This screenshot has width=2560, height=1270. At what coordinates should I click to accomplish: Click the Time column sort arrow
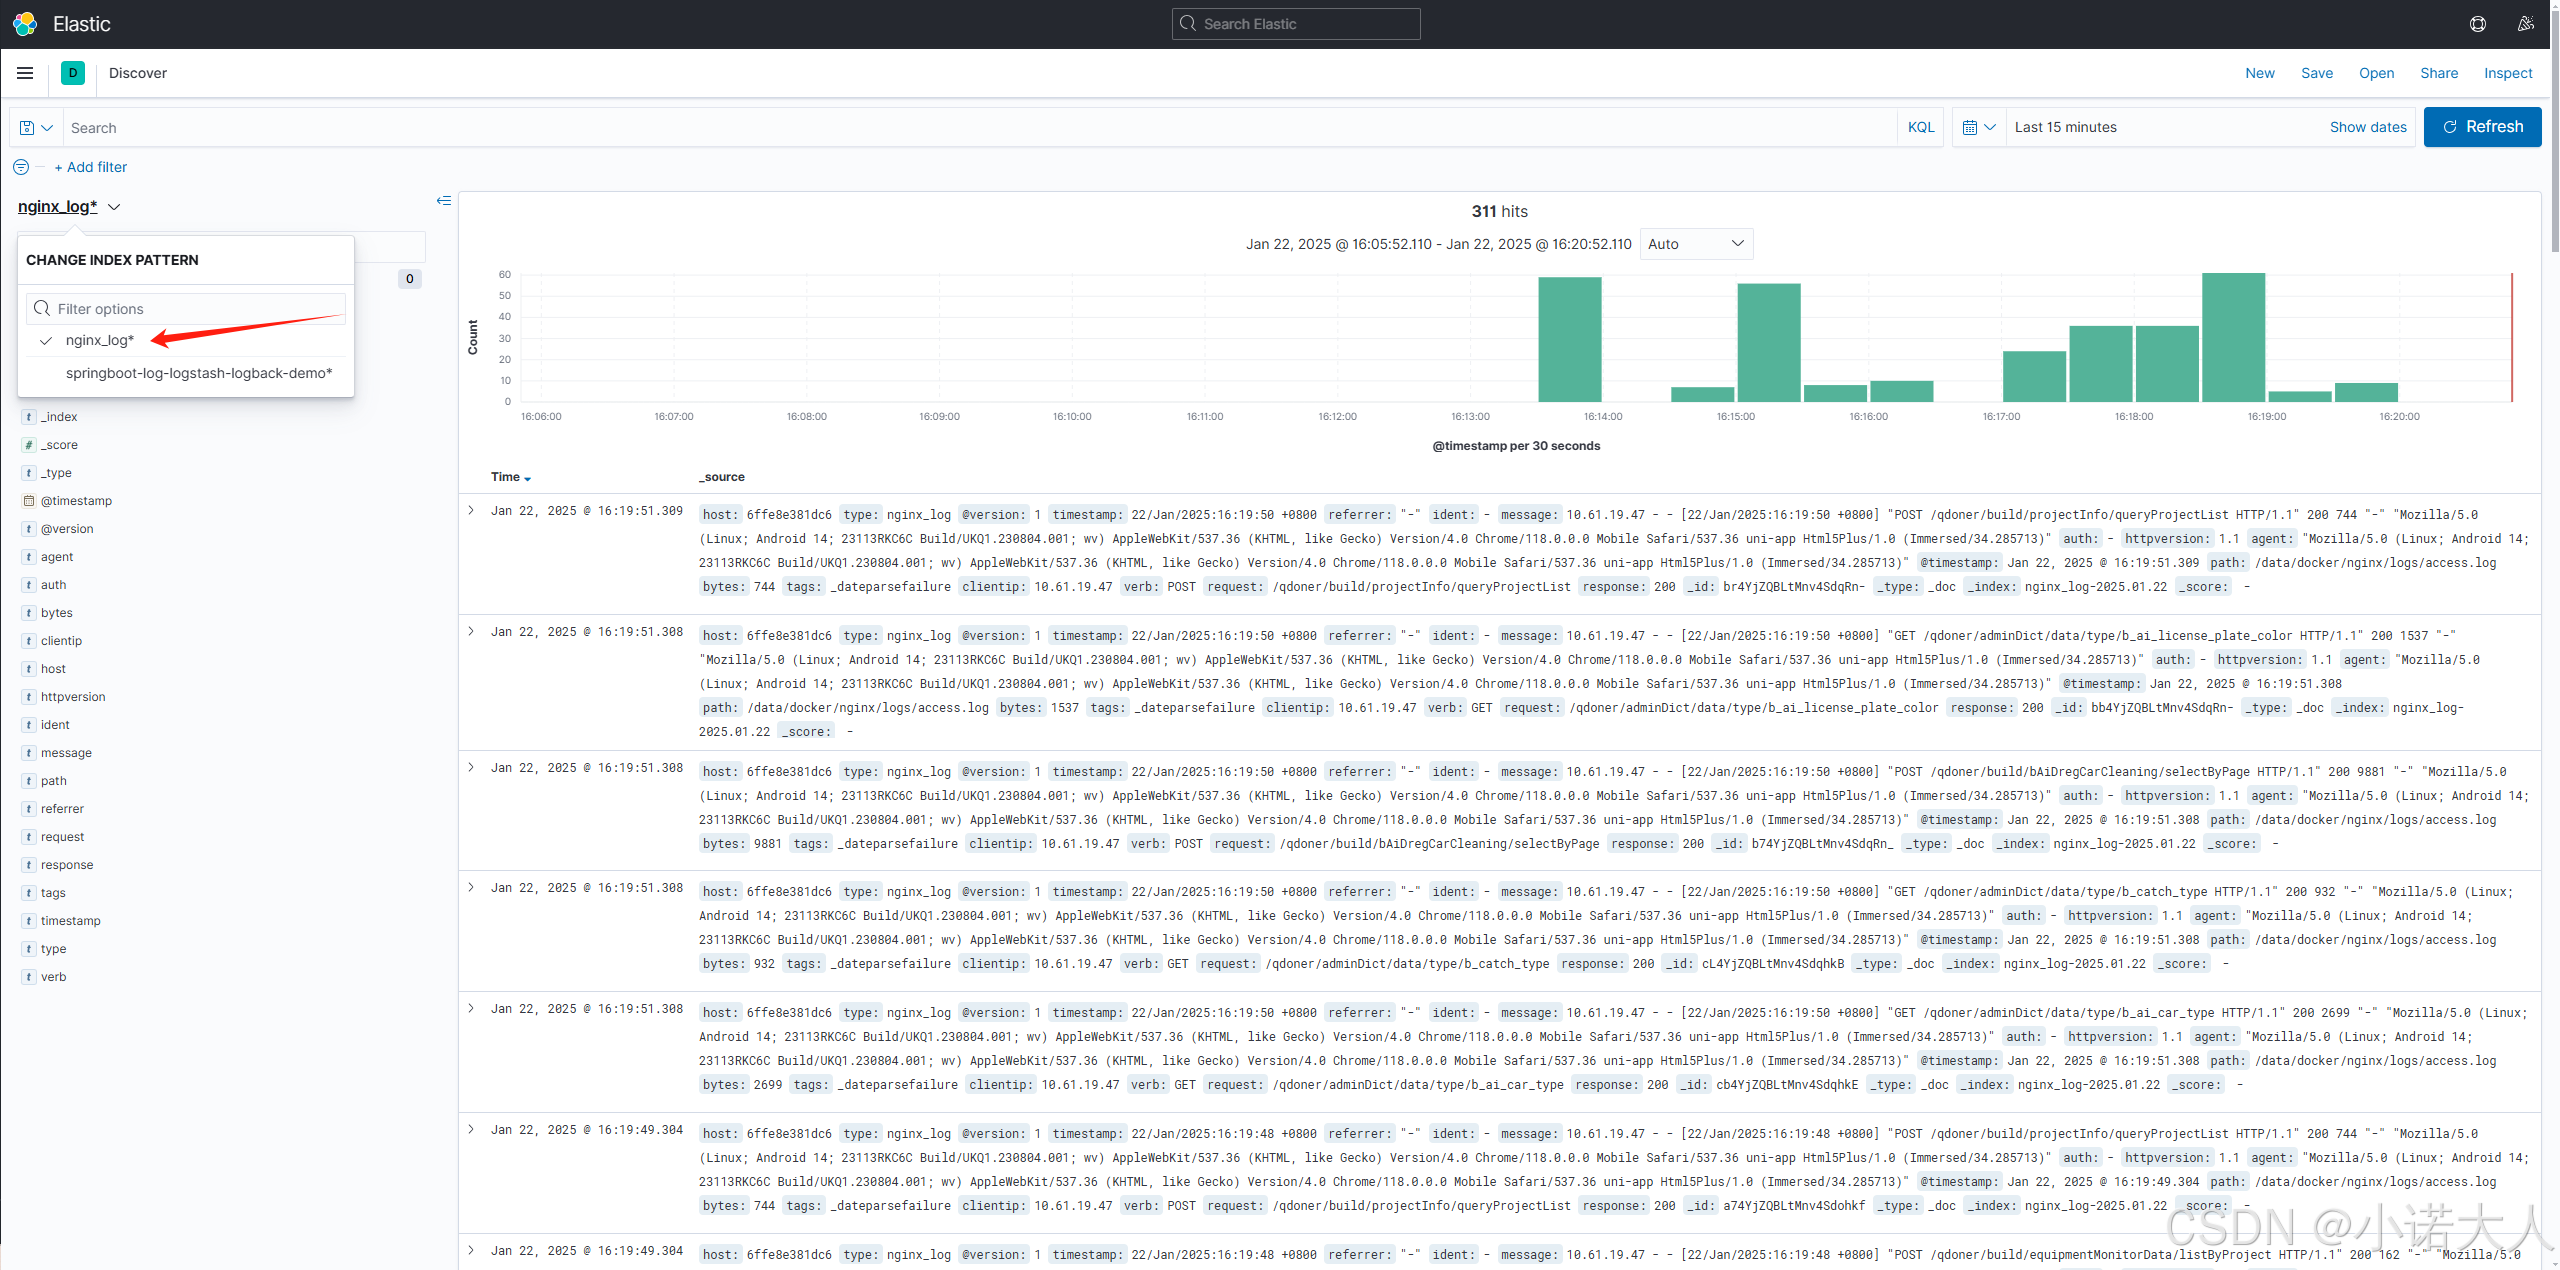pyautogui.click(x=527, y=478)
